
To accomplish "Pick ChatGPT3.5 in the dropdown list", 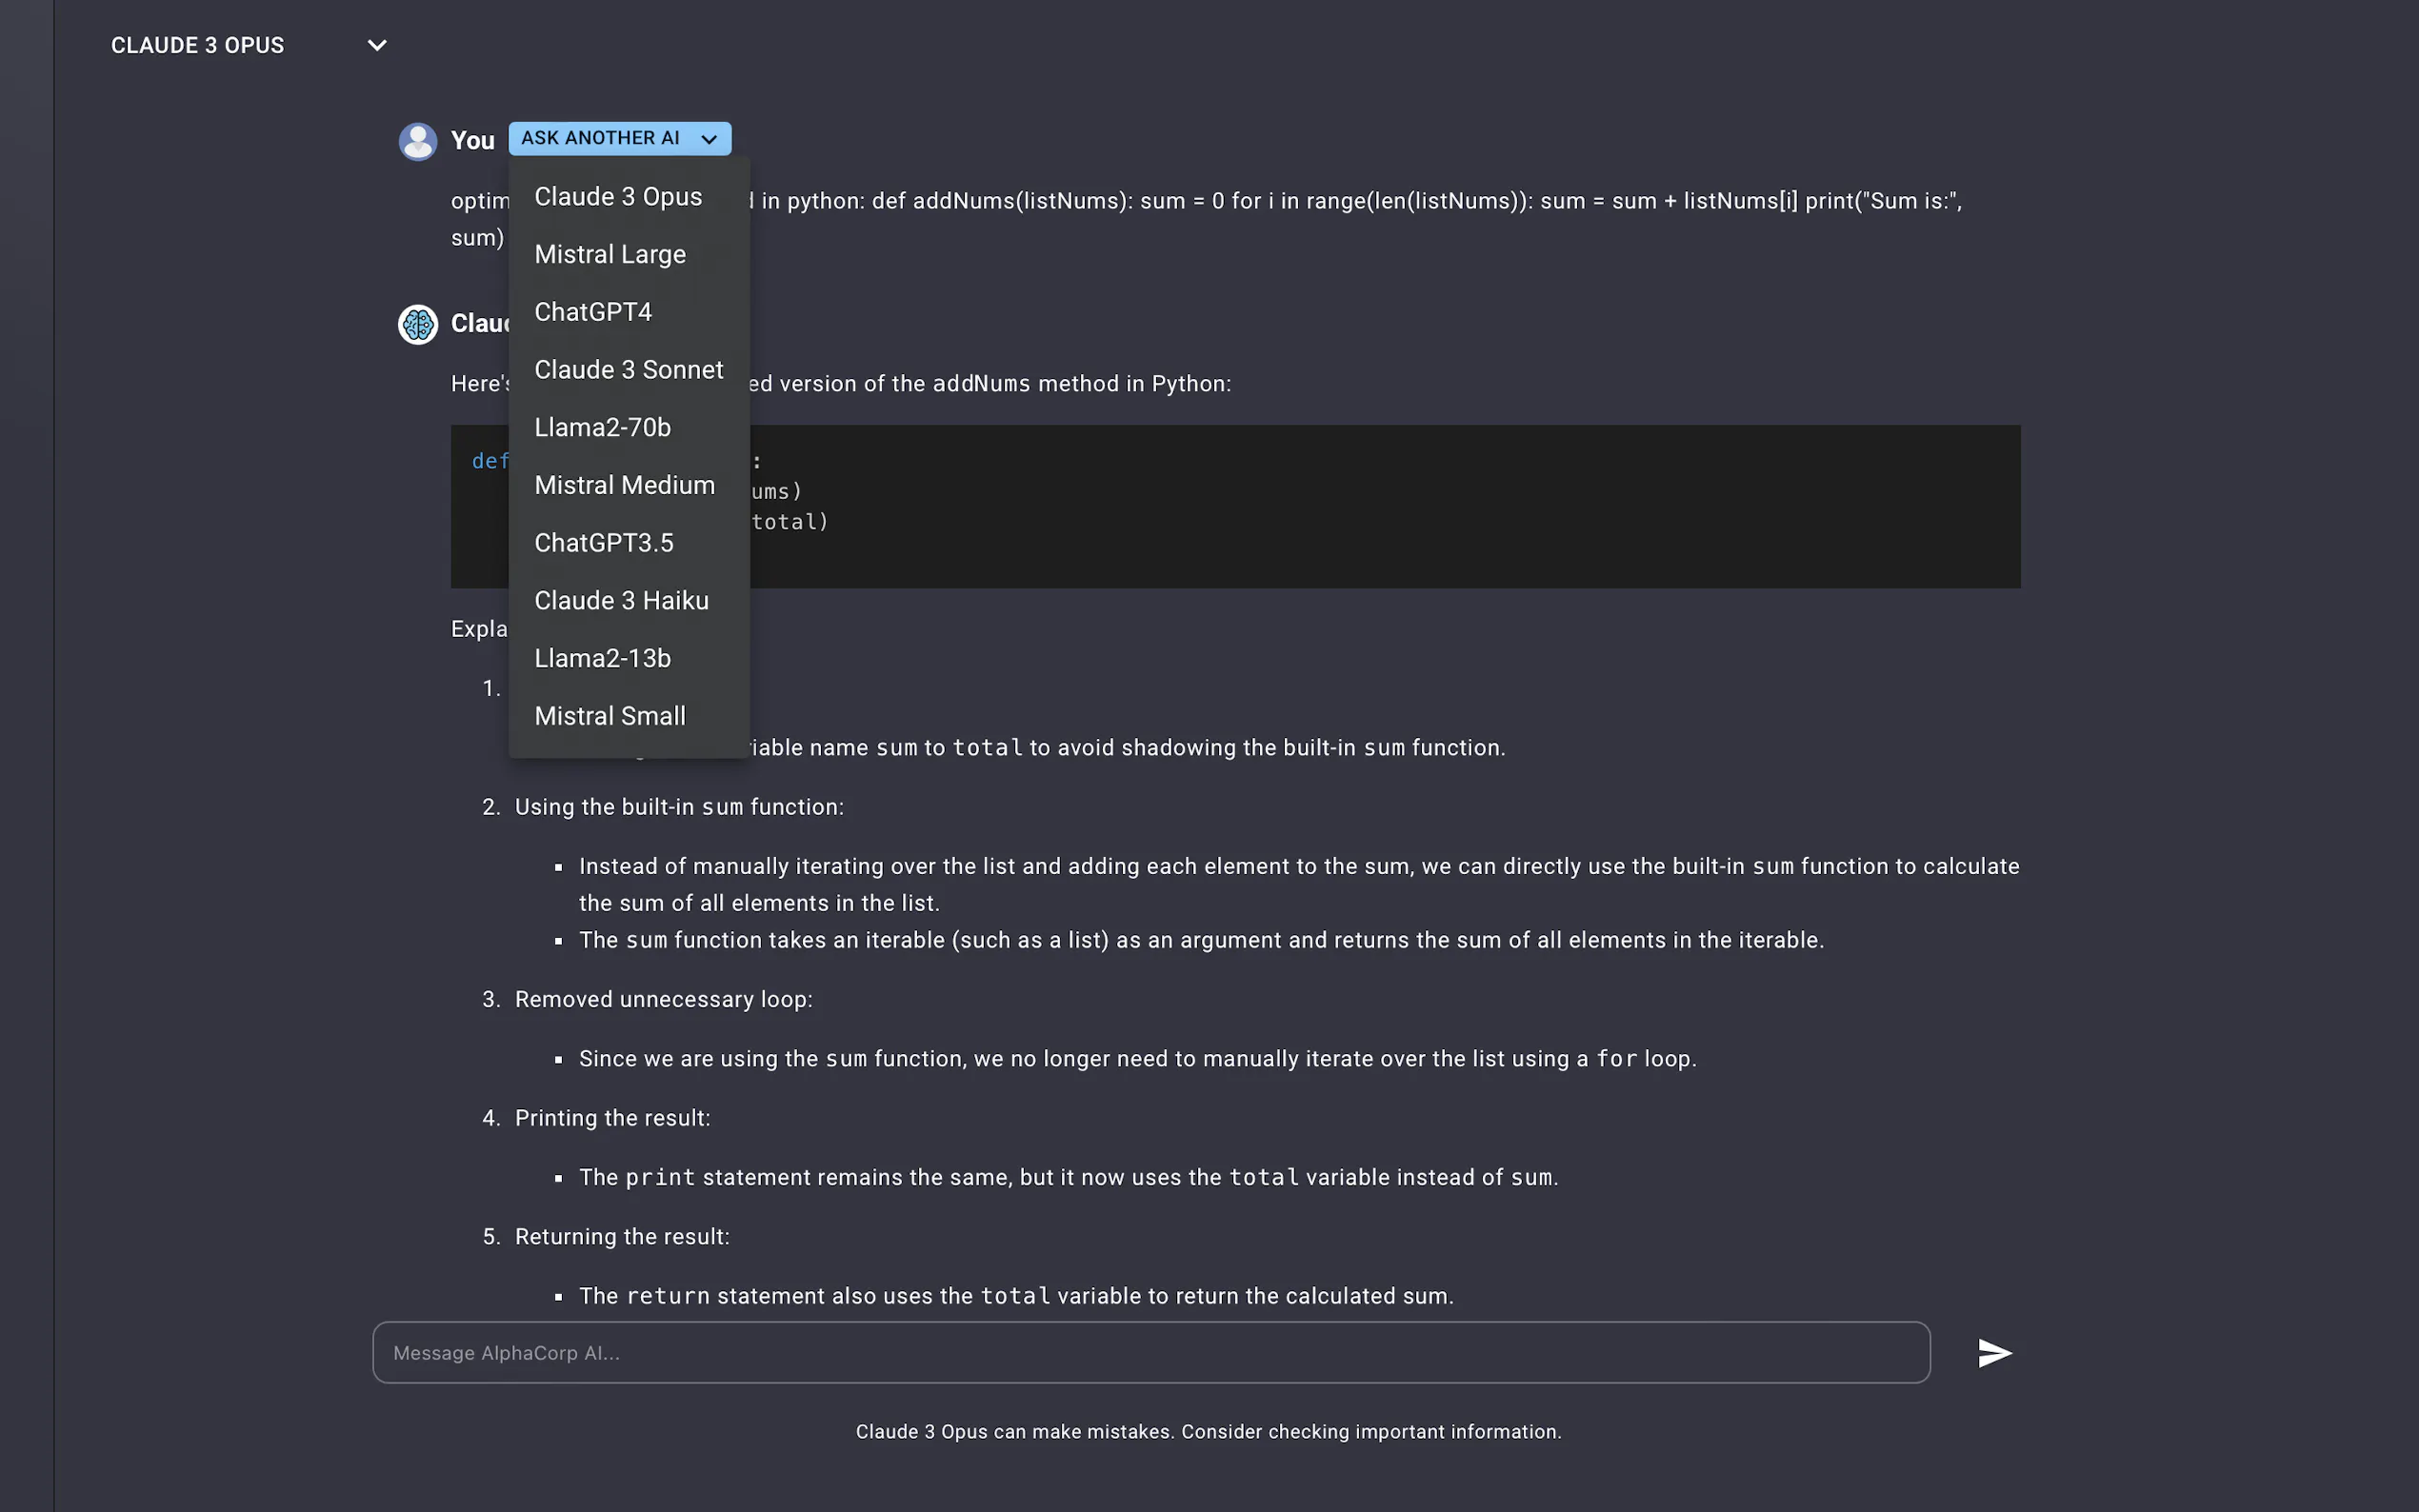I will pos(604,543).
